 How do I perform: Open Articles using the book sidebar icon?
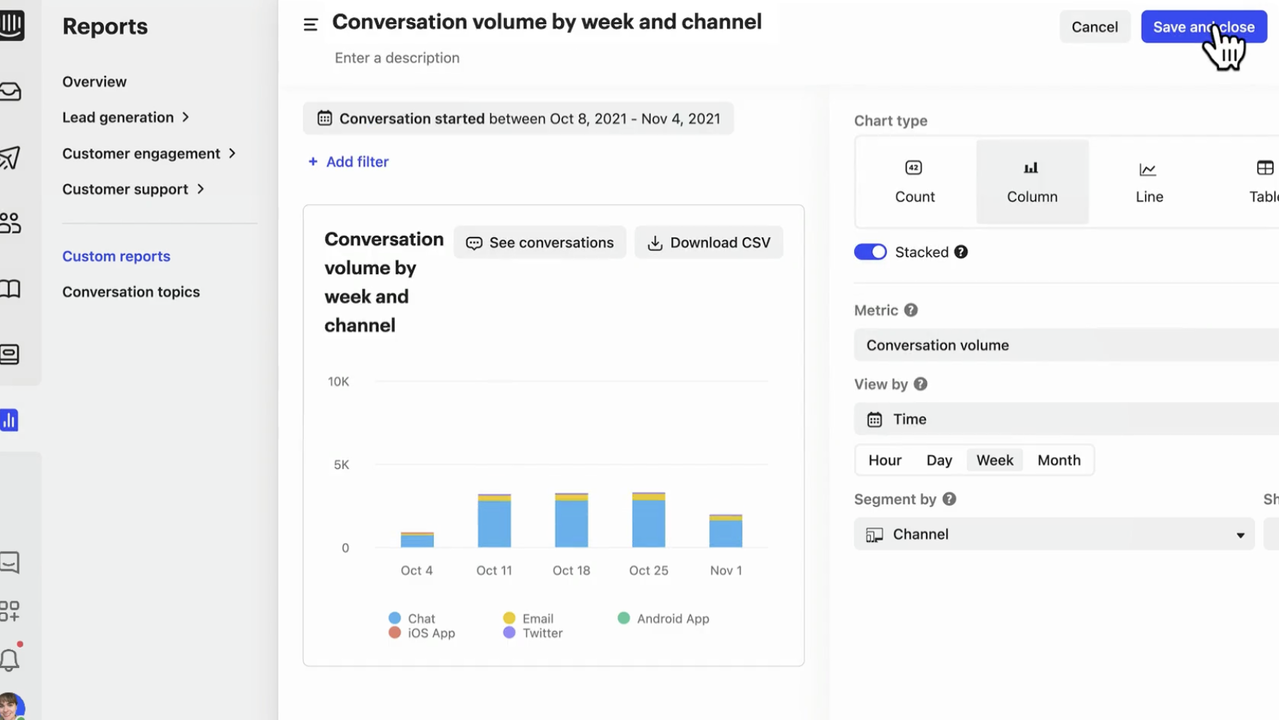pos(12,288)
